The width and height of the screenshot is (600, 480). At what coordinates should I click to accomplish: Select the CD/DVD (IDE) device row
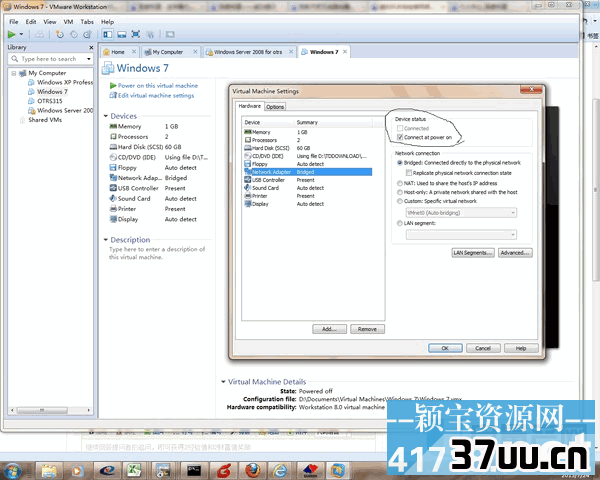[308, 156]
